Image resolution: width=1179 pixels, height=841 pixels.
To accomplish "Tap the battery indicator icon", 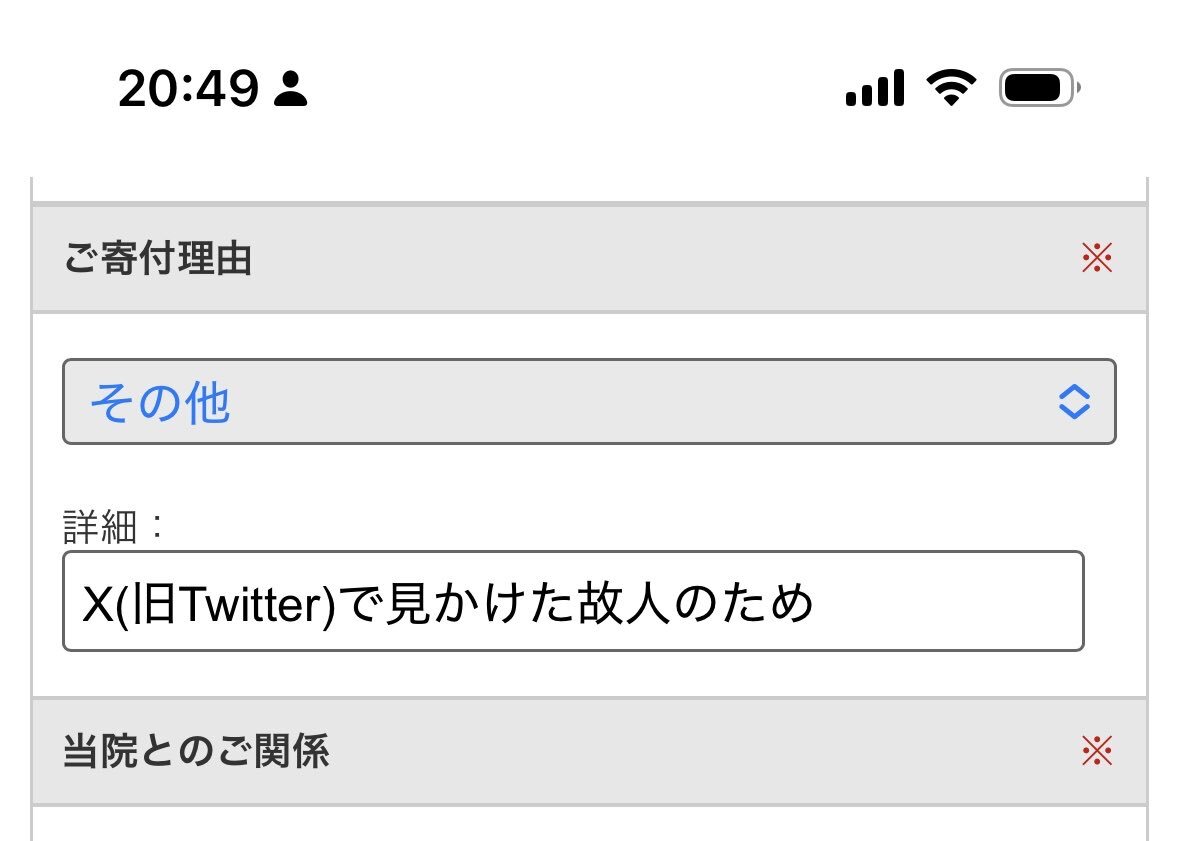I will (1039, 89).
